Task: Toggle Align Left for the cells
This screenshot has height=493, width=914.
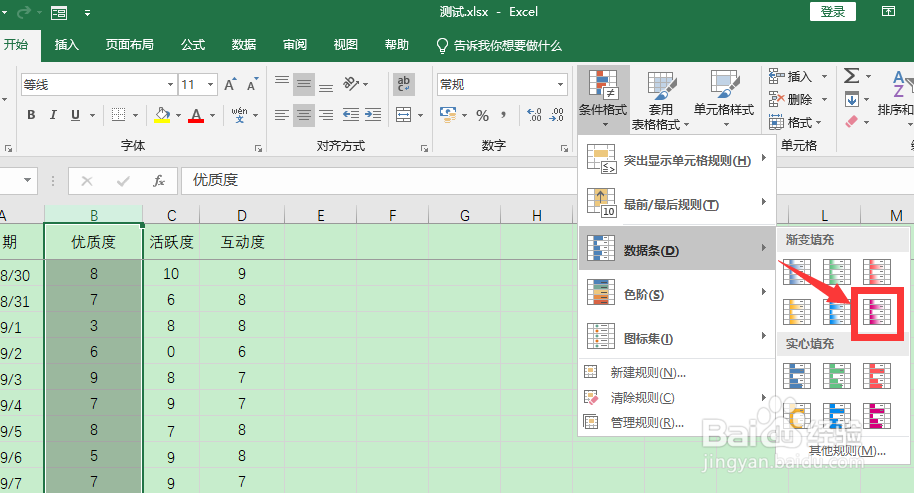Action: (x=282, y=115)
